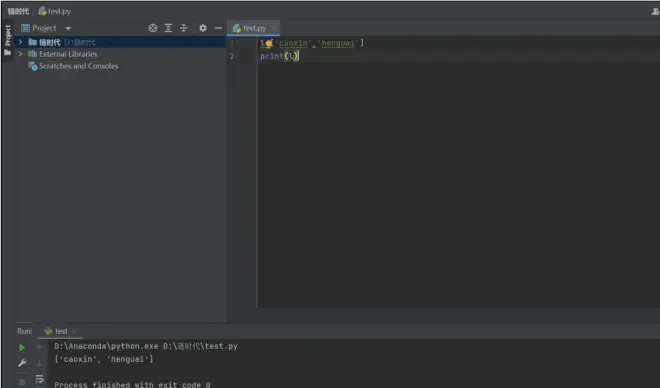The height and width of the screenshot is (388, 660).
Task: Click the Stop square in Run panel
Action: 22,382
